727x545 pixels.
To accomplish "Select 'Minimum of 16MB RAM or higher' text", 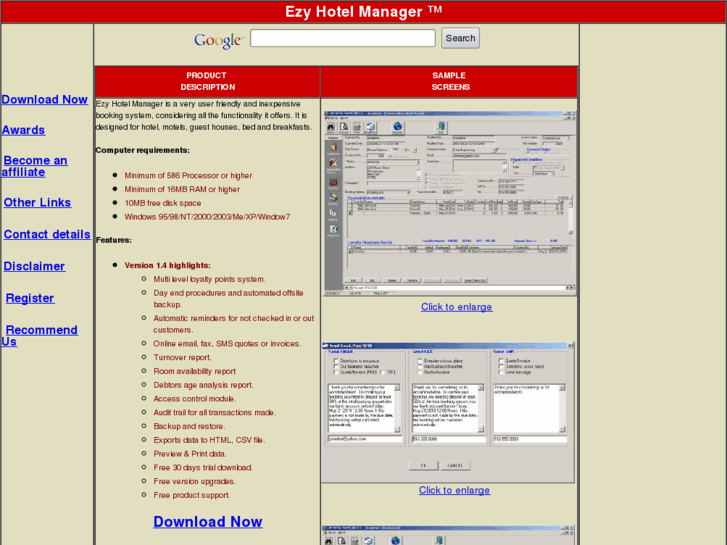I will point(182,189).
